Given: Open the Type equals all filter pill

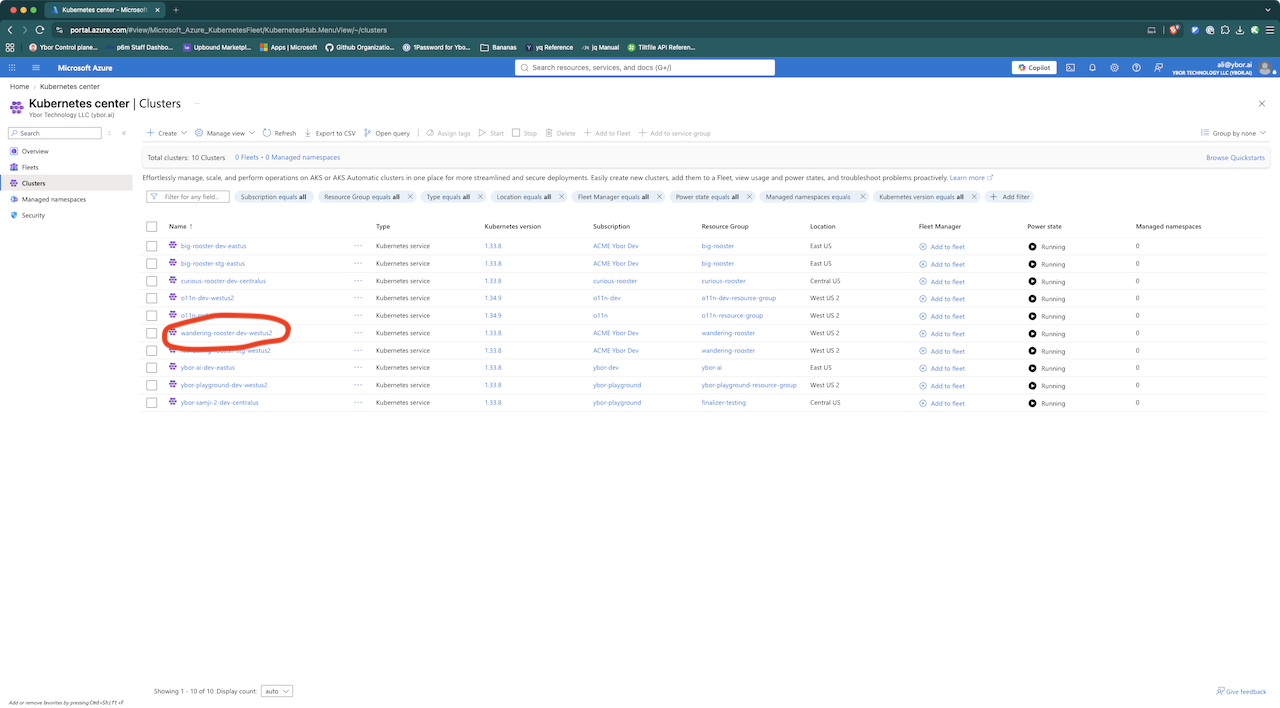Looking at the screenshot, I should (448, 197).
